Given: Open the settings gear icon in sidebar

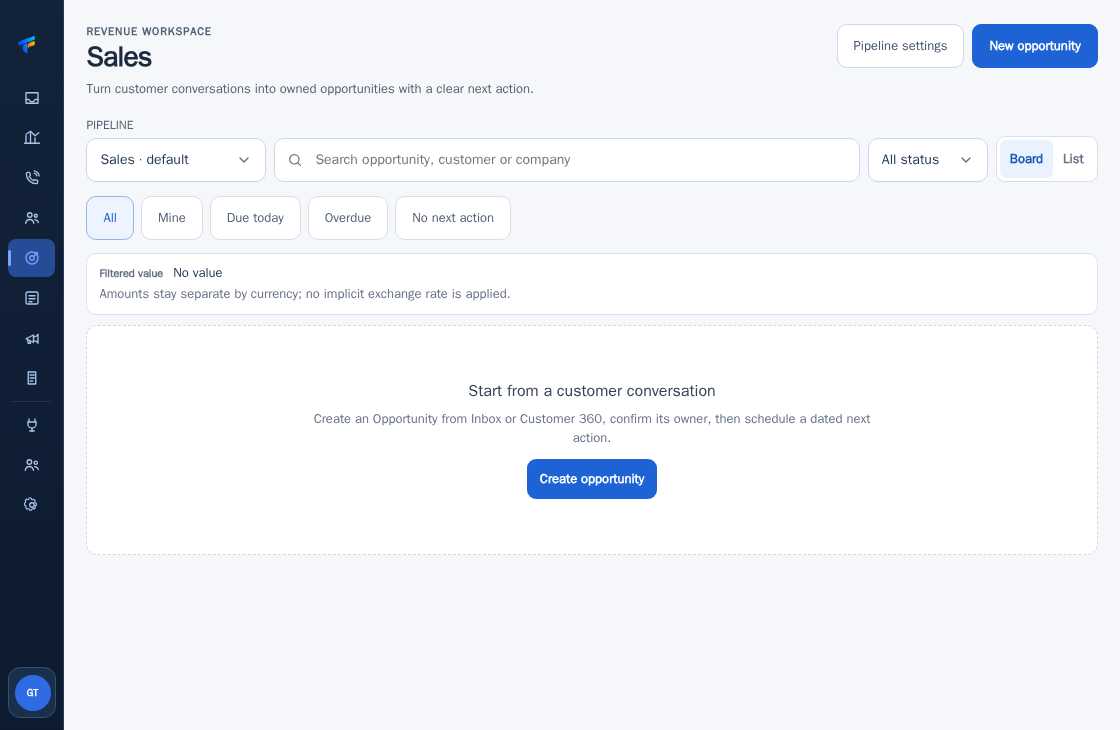Looking at the screenshot, I should [31, 504].
